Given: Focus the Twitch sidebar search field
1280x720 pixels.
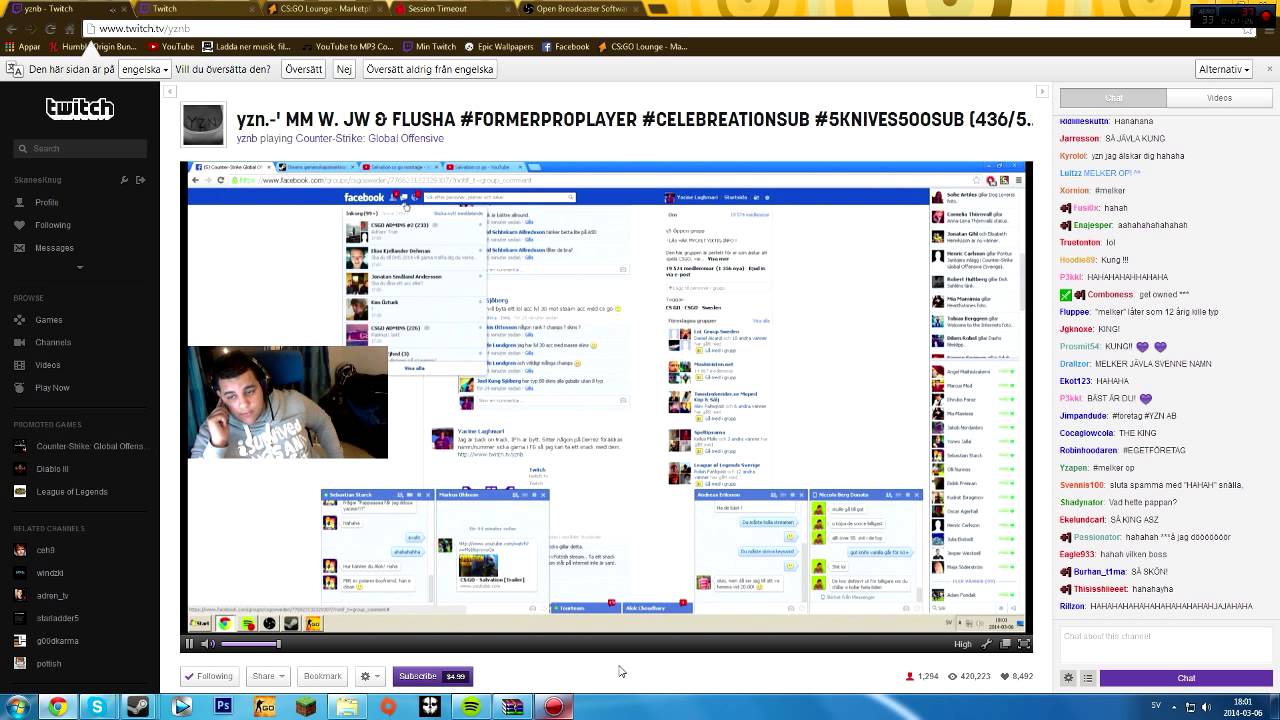Looking at the screenshot, I should [x=80, y=149].
